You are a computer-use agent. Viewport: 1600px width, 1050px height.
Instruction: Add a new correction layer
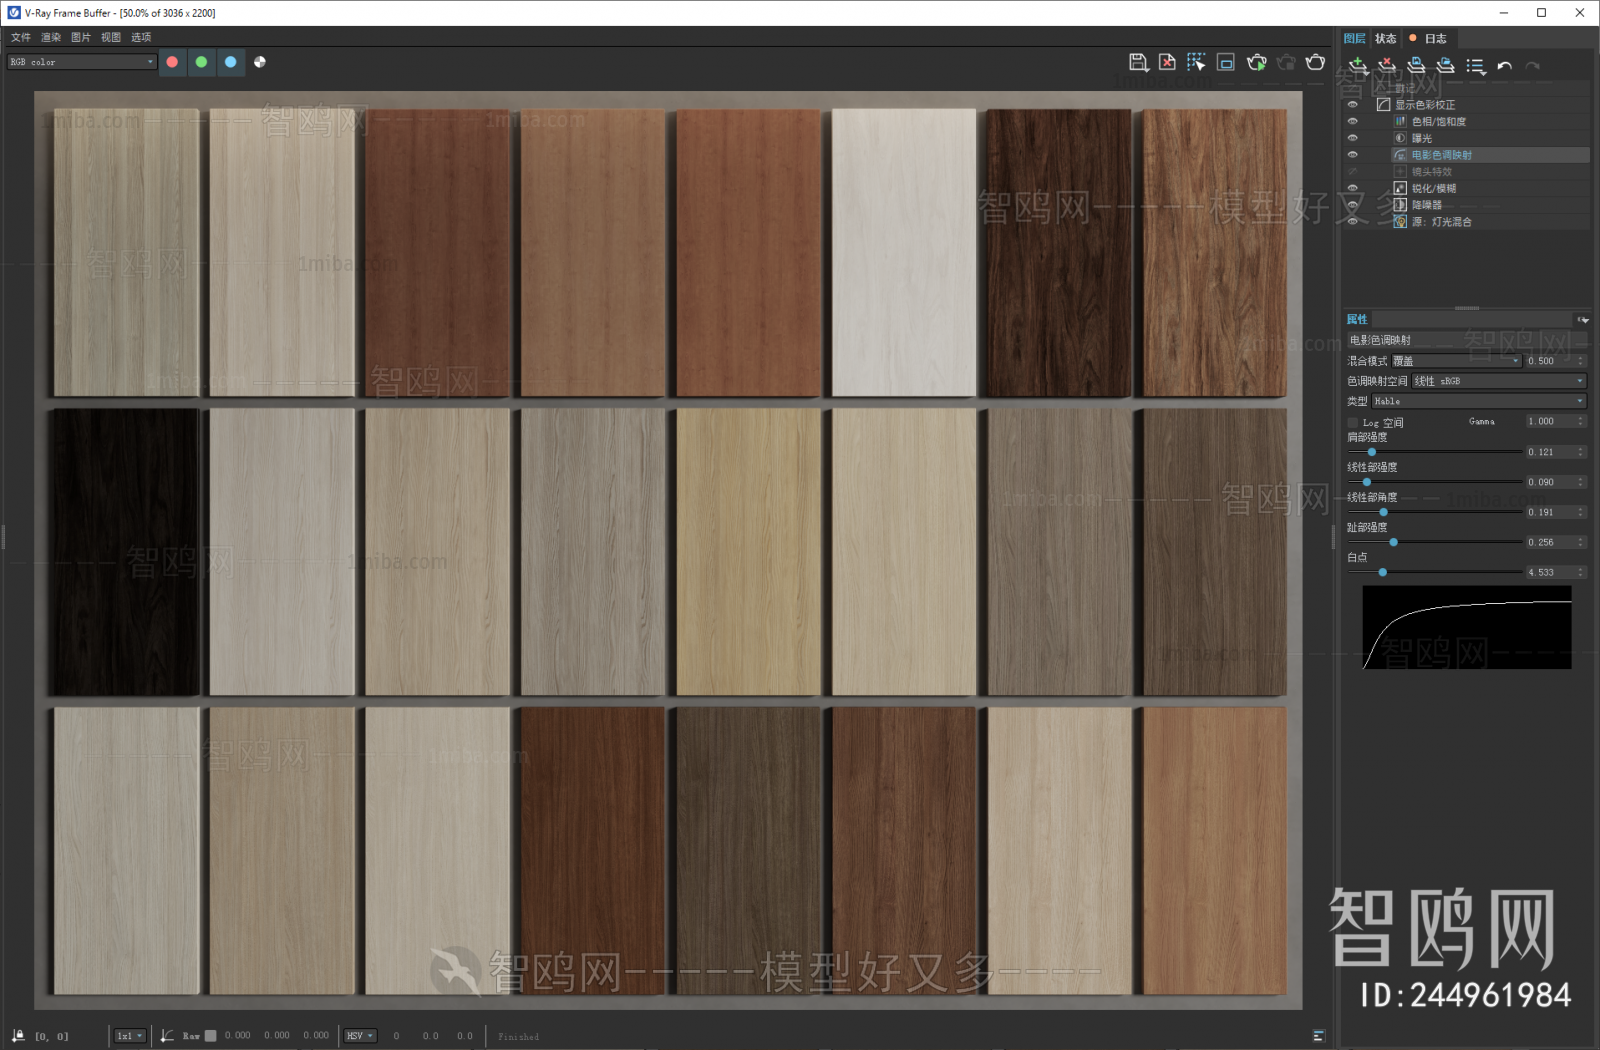[x=1358, y=66]
